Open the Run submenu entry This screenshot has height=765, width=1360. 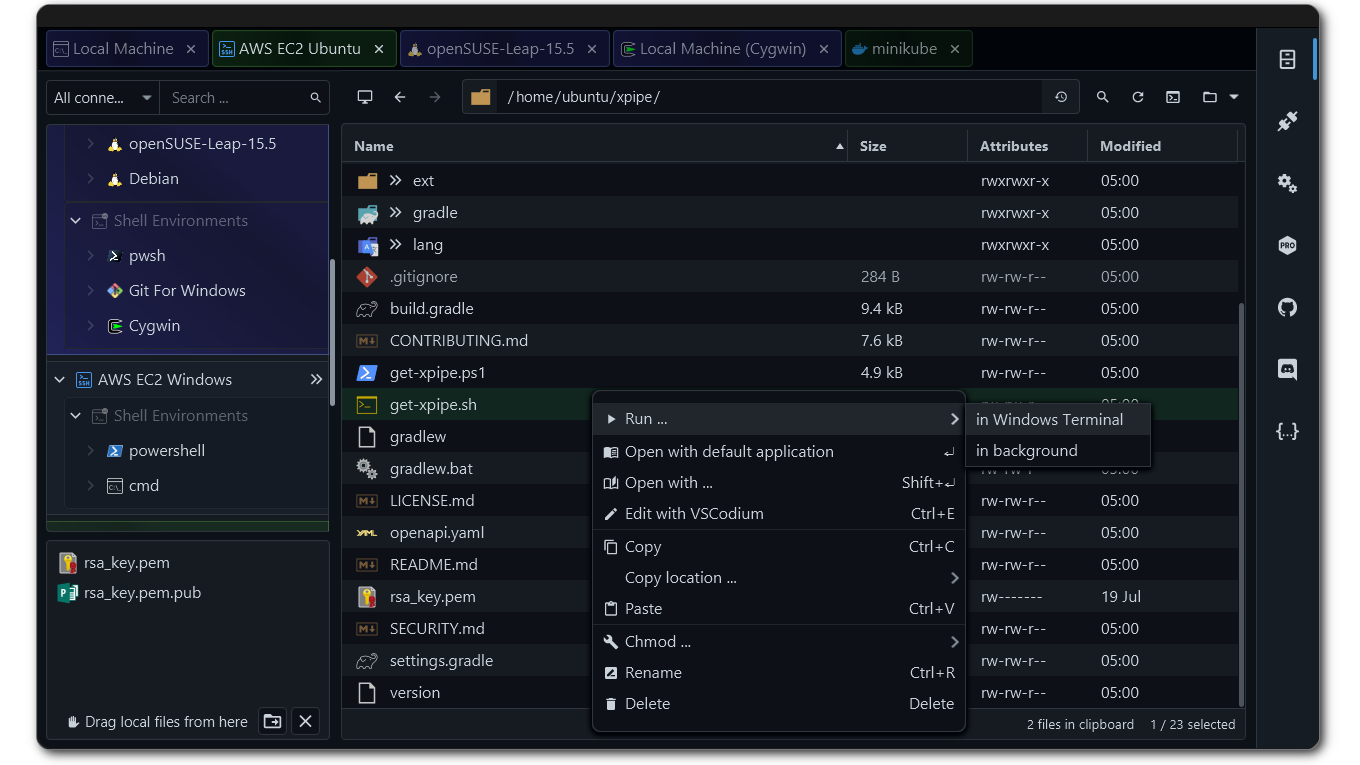click(x=779, y=419)
